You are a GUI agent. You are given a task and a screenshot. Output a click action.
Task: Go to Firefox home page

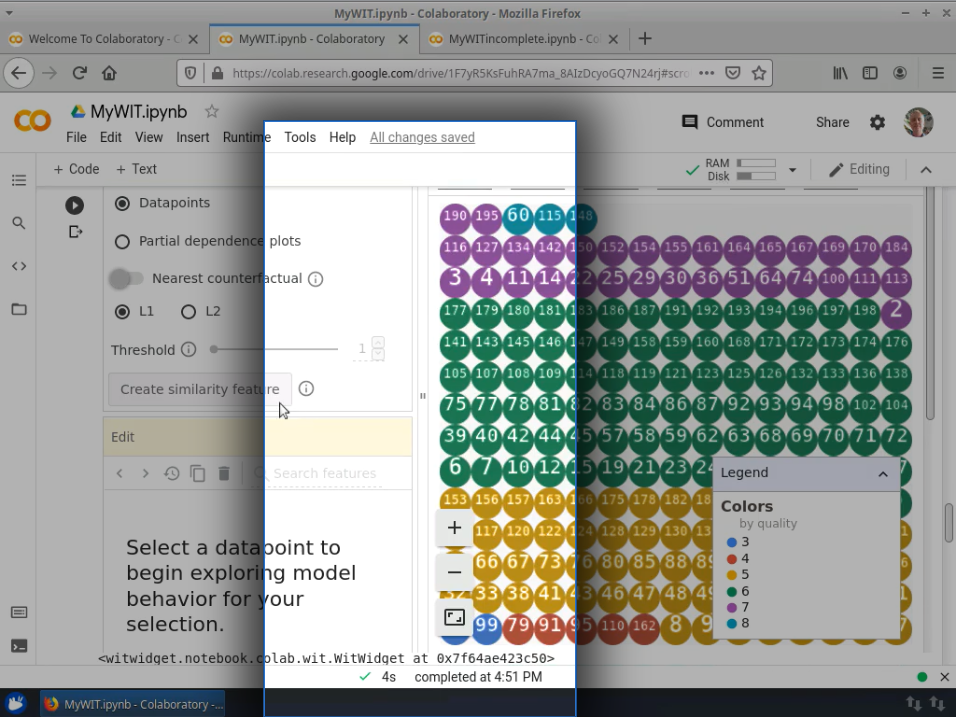click(x=109, y=73)
